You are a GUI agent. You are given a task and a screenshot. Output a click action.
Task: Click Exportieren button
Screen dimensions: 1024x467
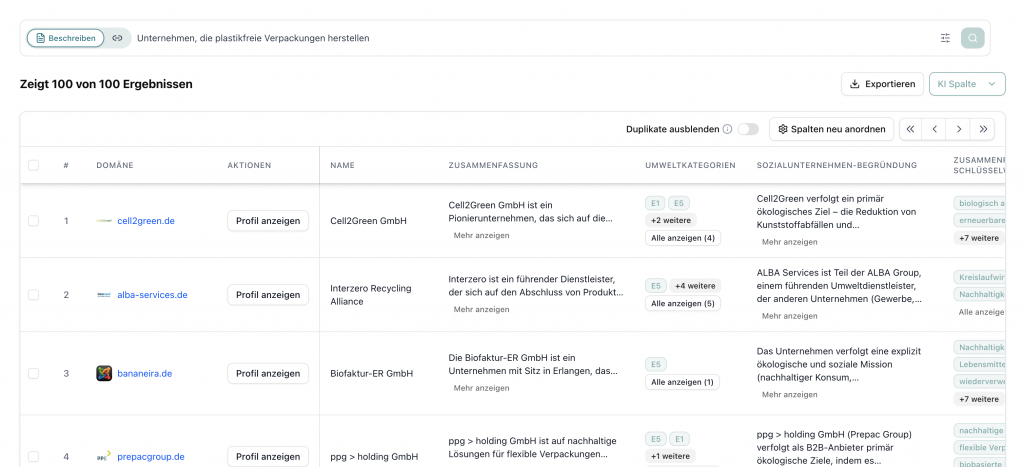881,84
